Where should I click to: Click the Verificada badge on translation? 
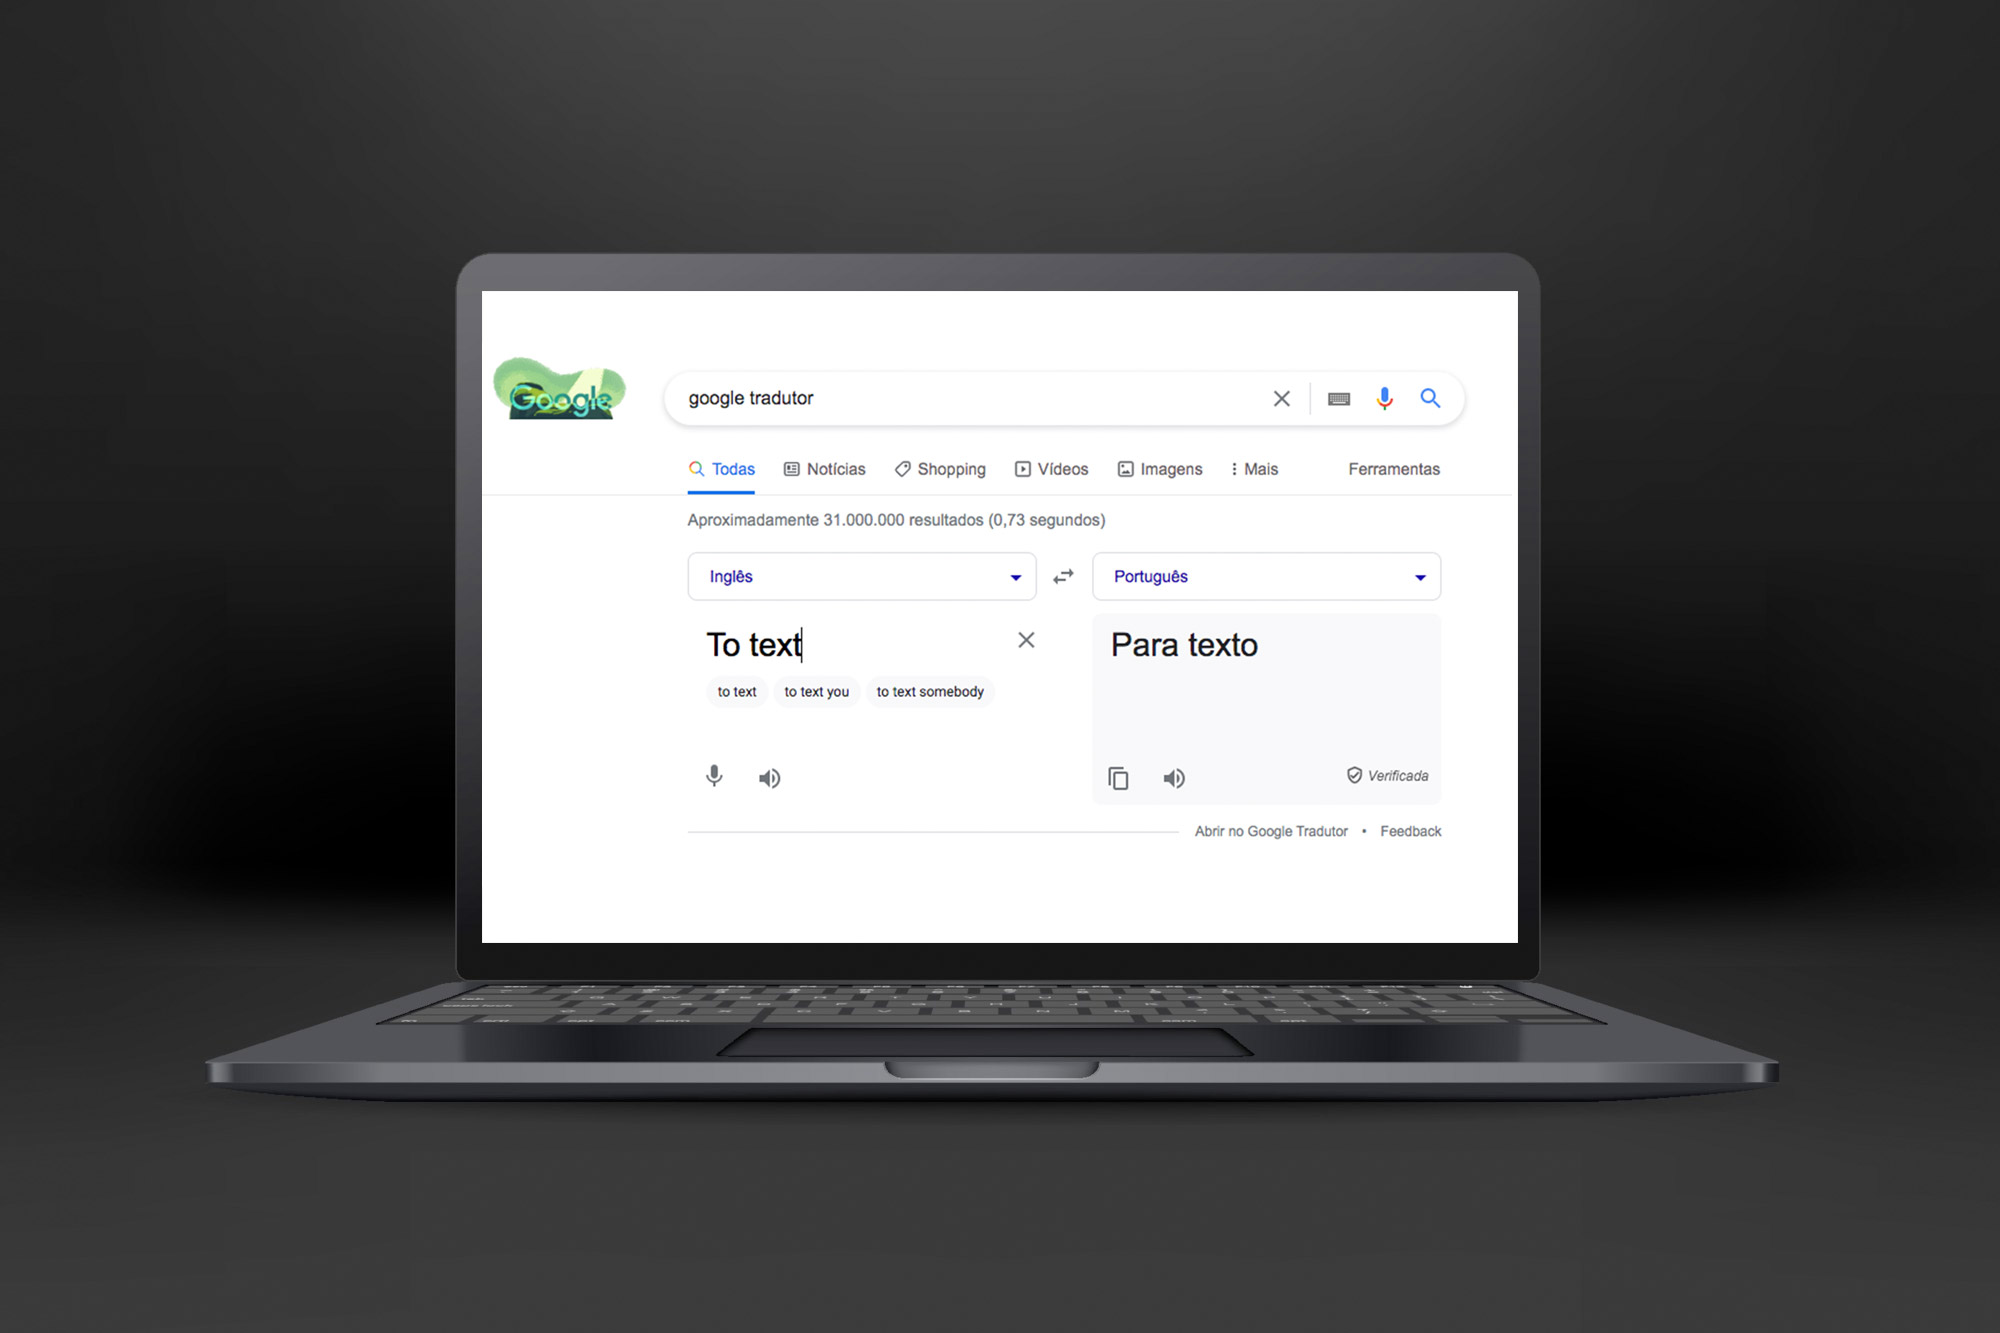(x=1386, y=775)
